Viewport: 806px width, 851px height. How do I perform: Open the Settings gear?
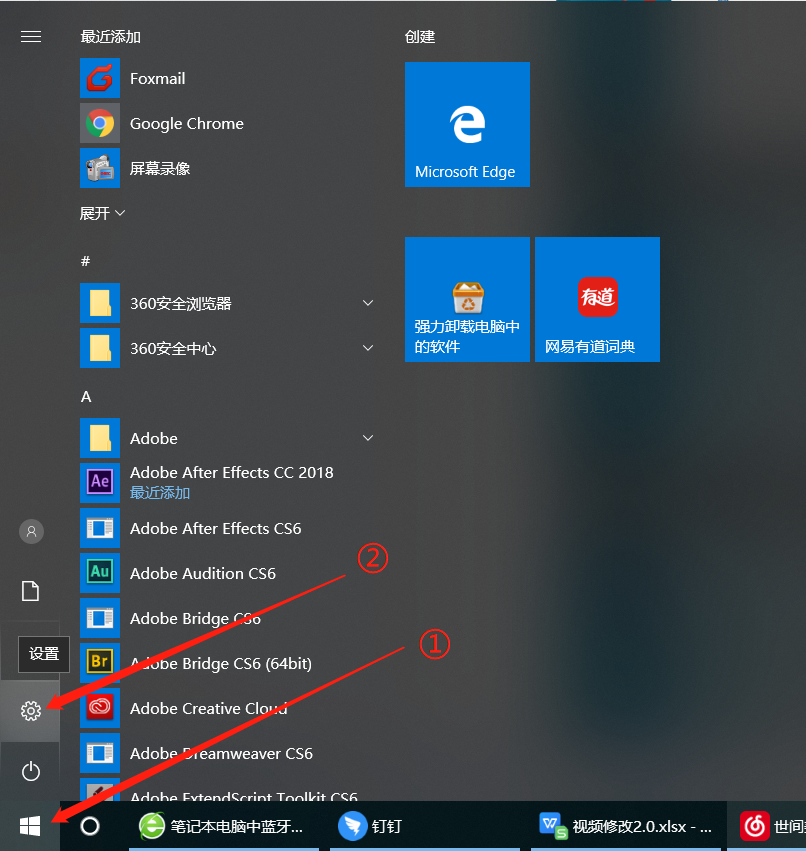pos(30,711)
